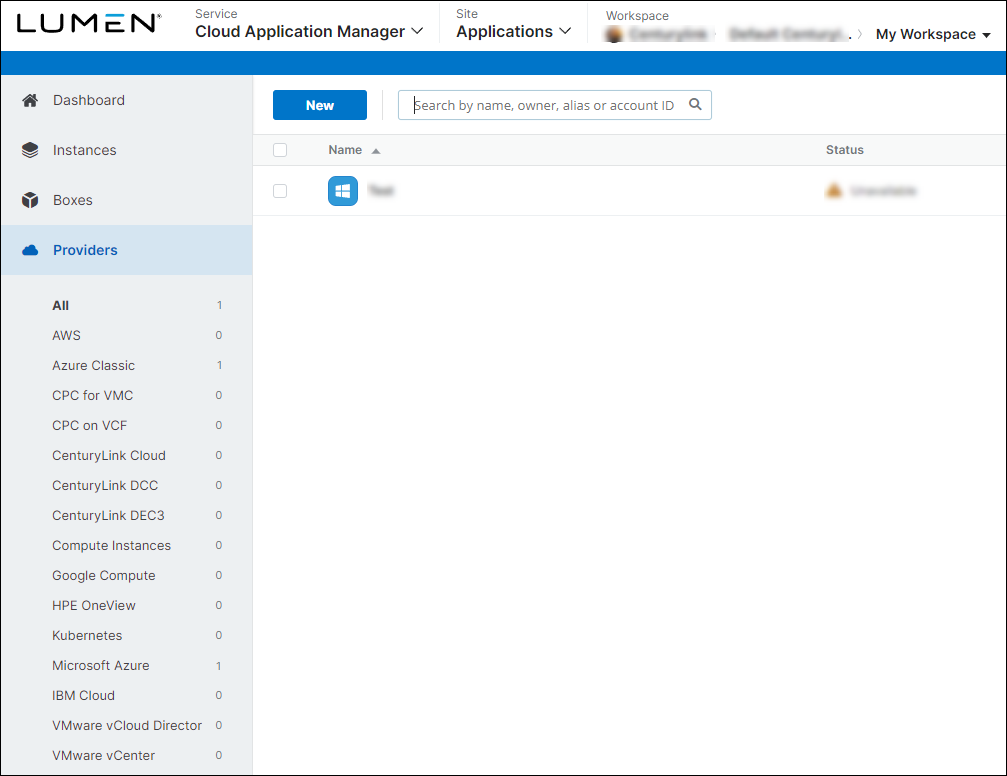Filter providers by HPE OneView
This screenshot has width=1007, height=776.
tap(94, 606)
